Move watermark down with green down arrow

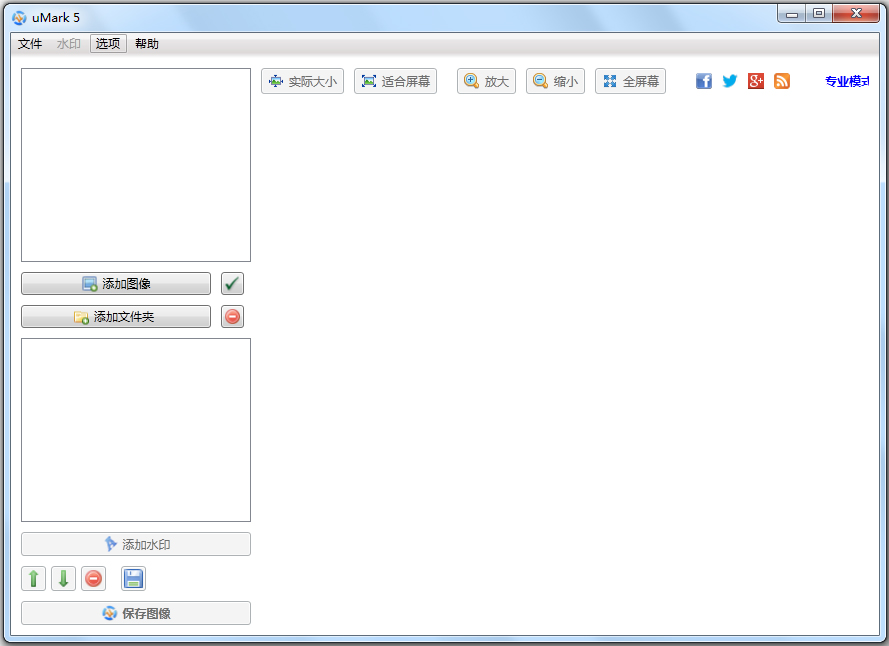point(64,579)
